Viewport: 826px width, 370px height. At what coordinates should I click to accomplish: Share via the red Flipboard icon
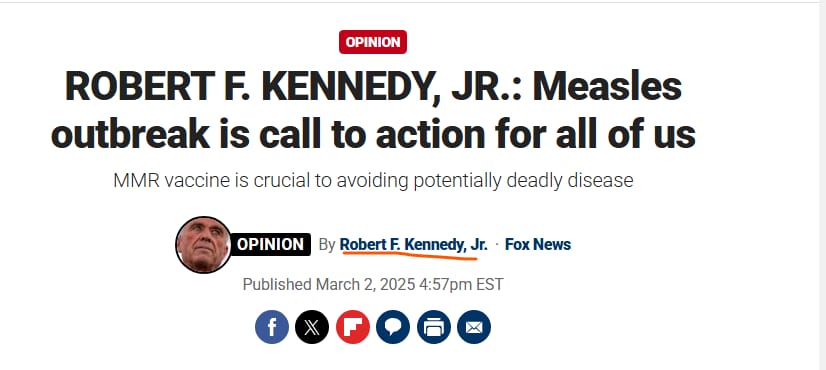353,327
